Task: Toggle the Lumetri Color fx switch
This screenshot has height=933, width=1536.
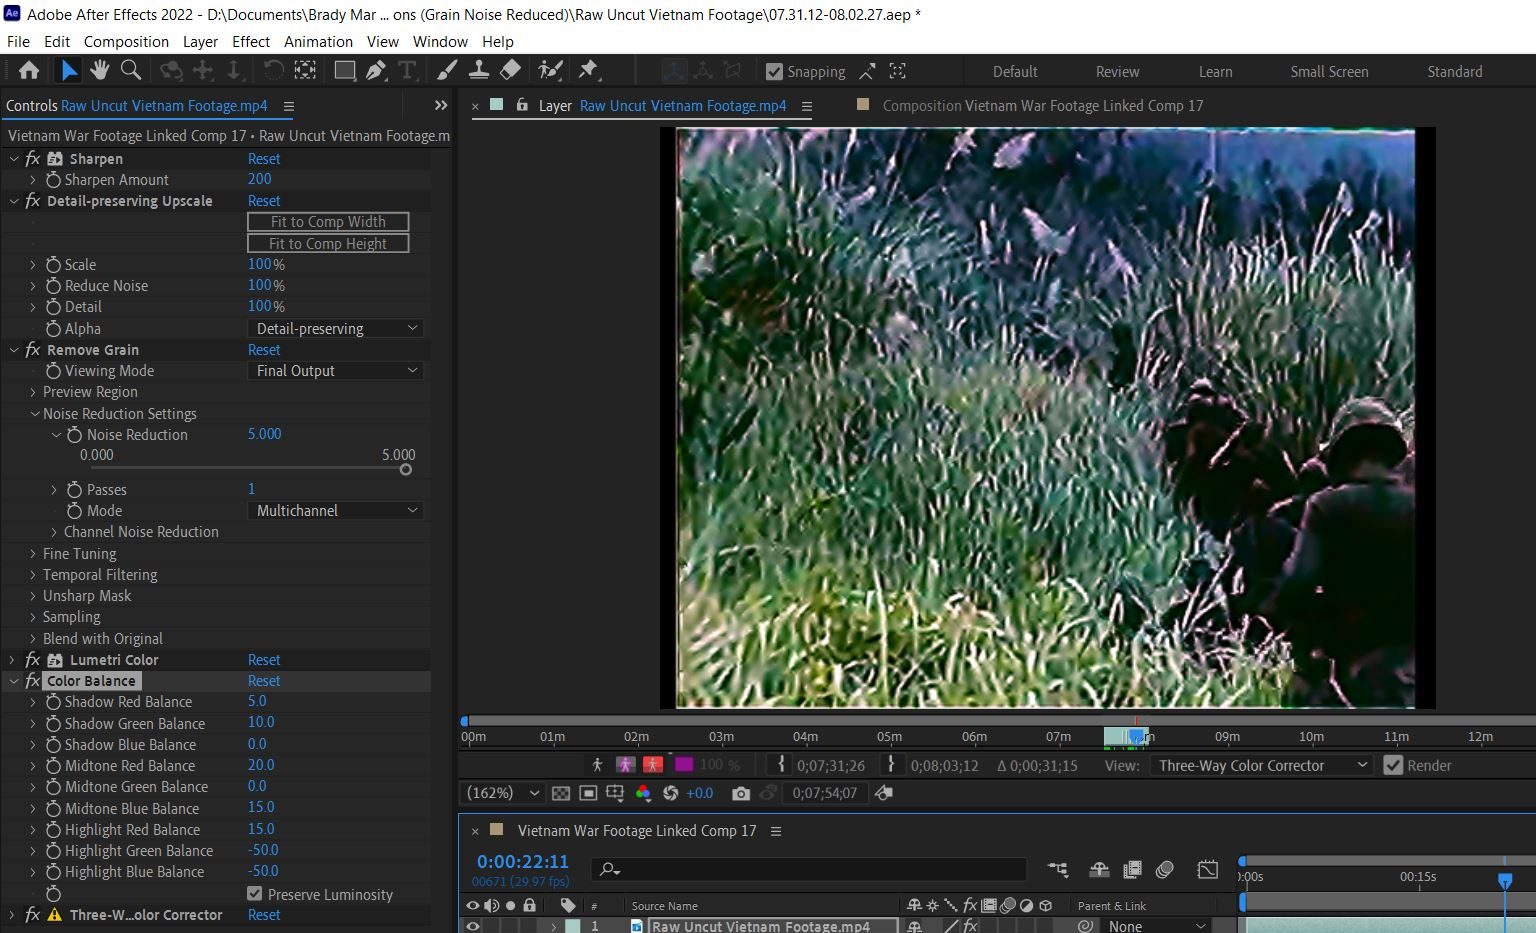Action: (x=33, y=660)
